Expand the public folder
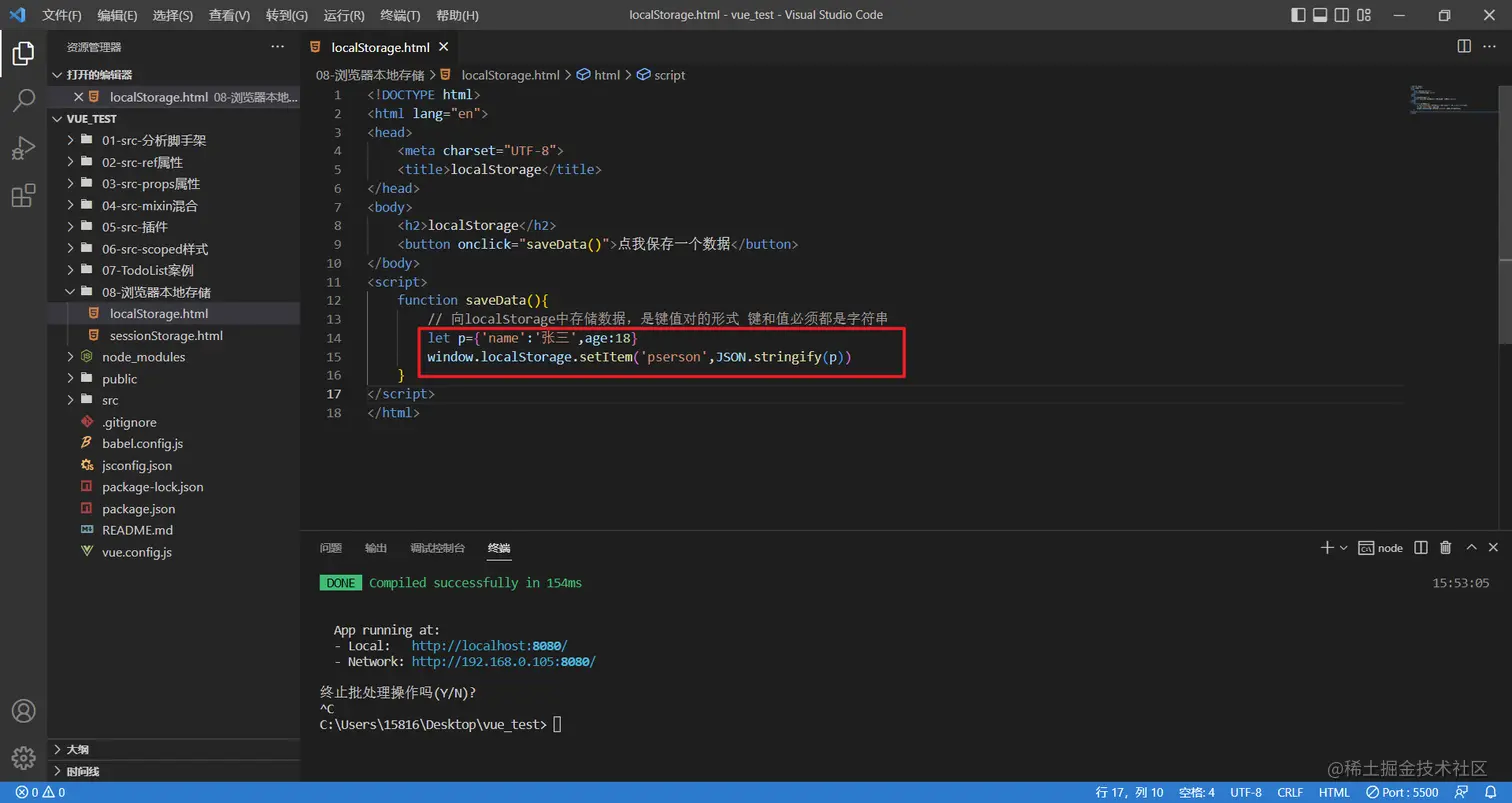The image size is (1512, 803). click(174, 379)
